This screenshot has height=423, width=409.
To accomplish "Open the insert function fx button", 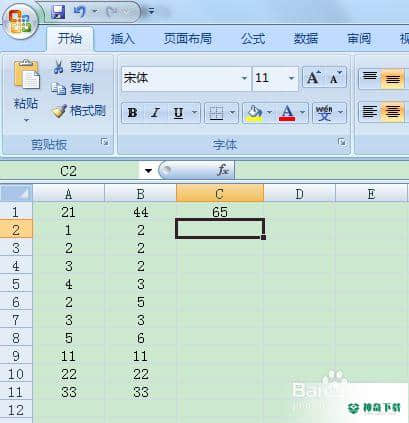I will point(222,170).
